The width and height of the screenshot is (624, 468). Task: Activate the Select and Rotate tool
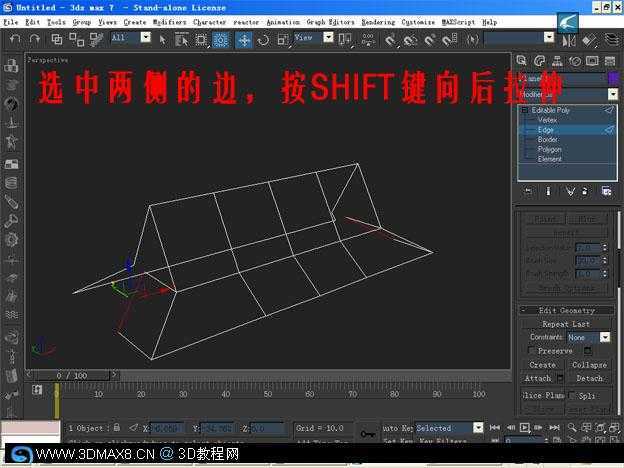pos(263,40)
